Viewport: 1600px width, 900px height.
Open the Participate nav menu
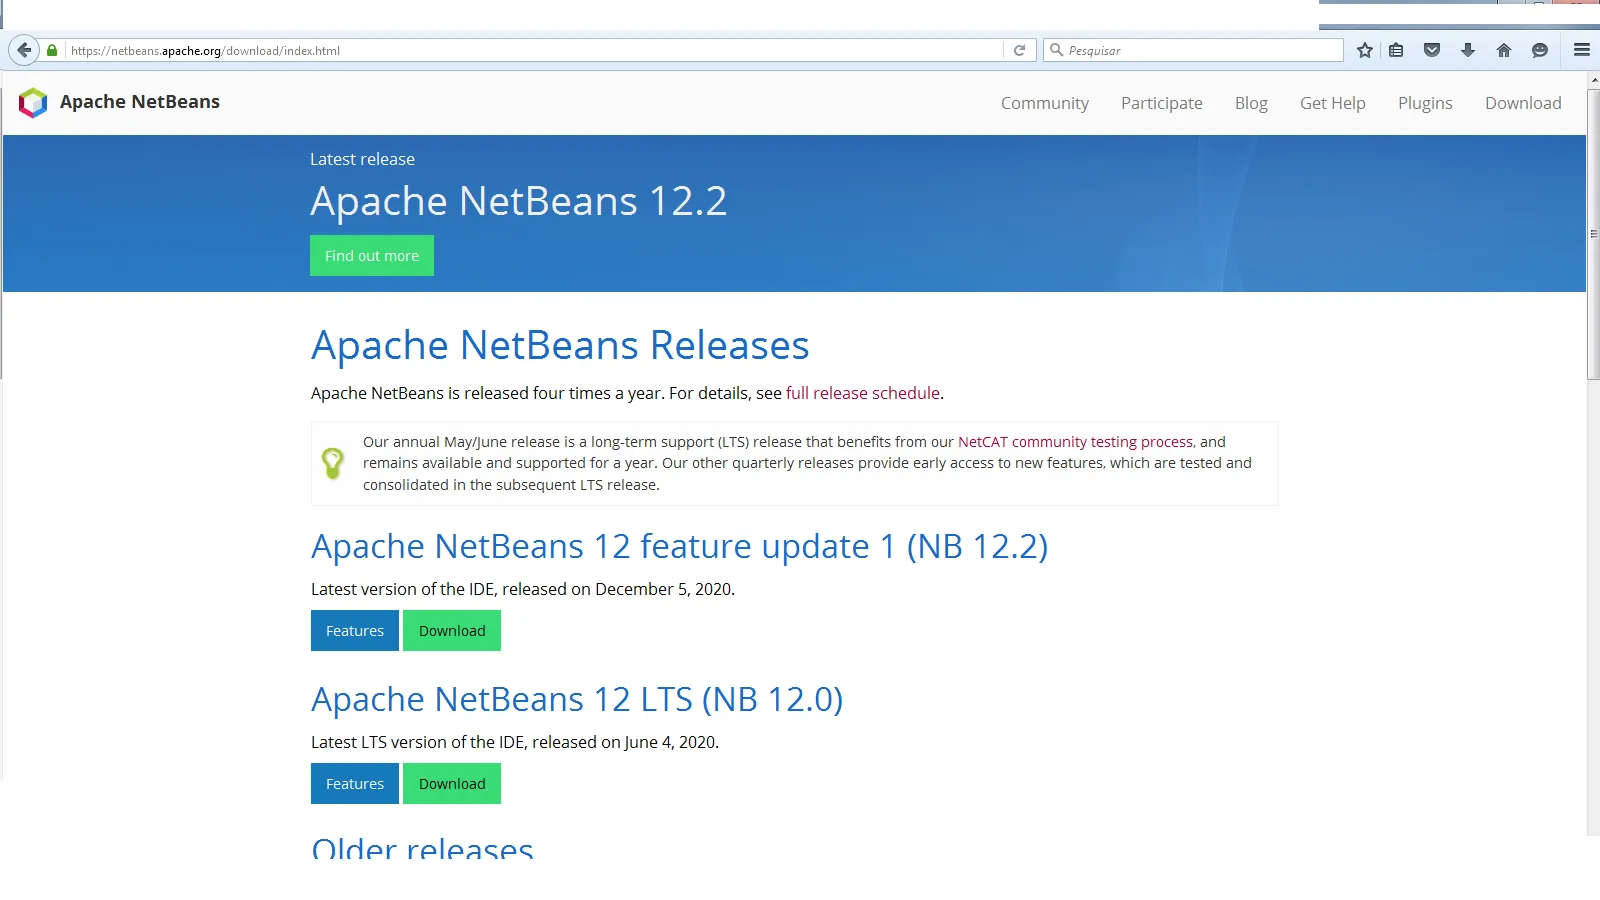pos(1162,103)
